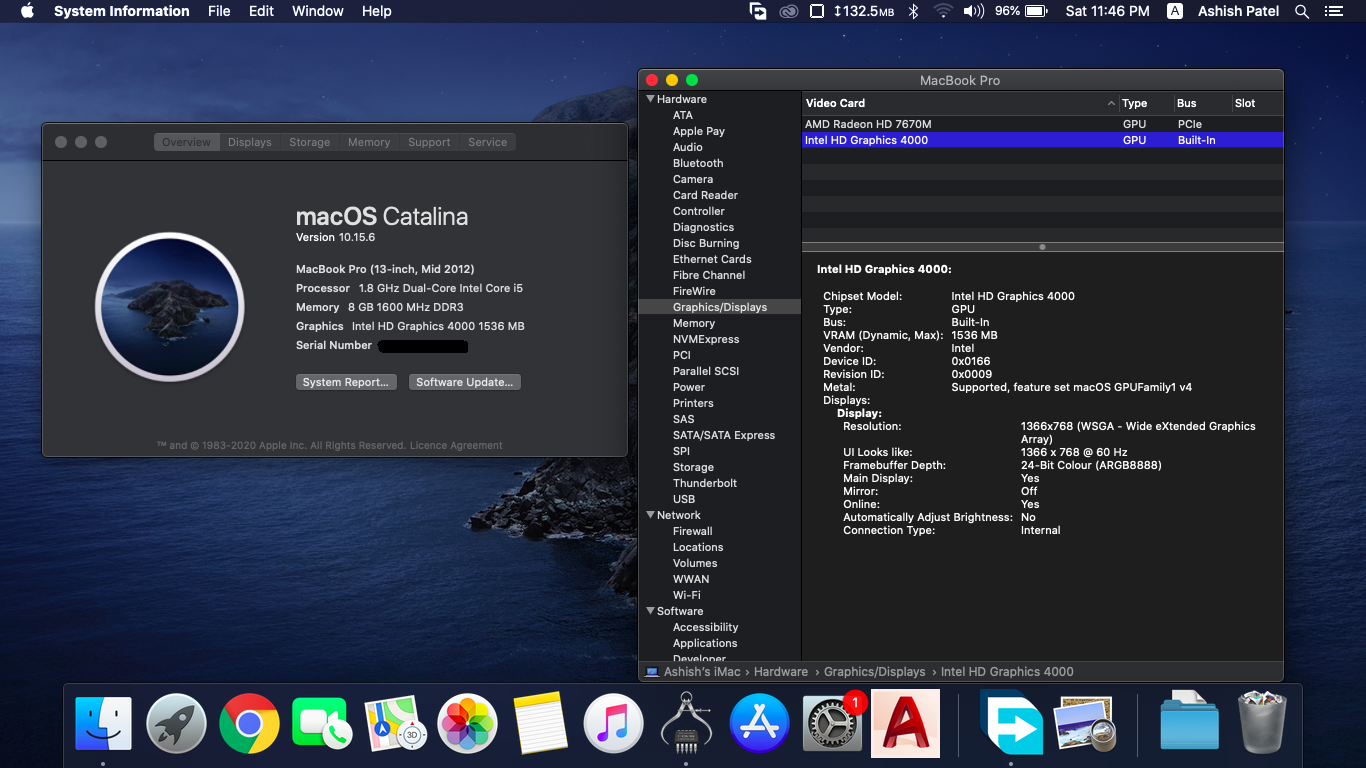
Task: Select Overview tab in About window
Action: point(187,142)
